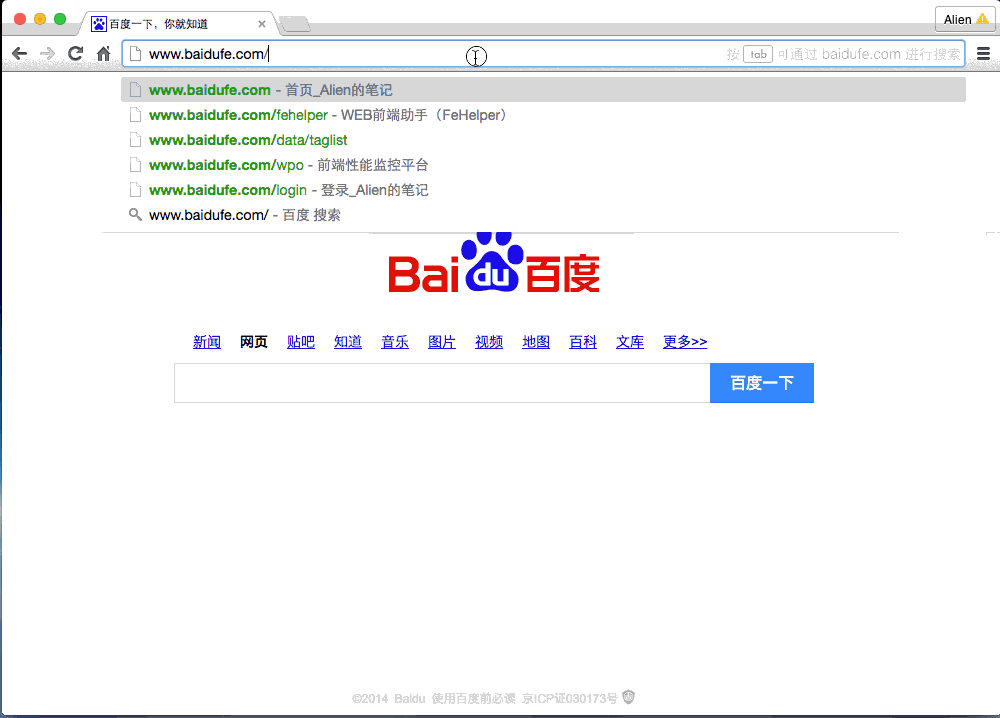This screenshot has height=718, width=1000.
Task: Click the Alien profile button
Action: pyautogui.click(x=965, y=19)
